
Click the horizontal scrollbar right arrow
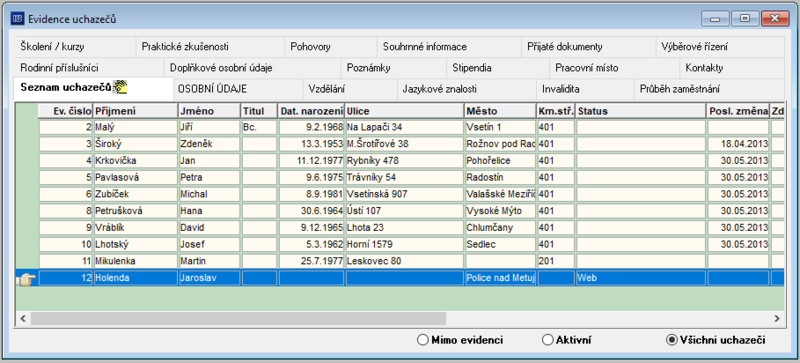coord(777,319)
